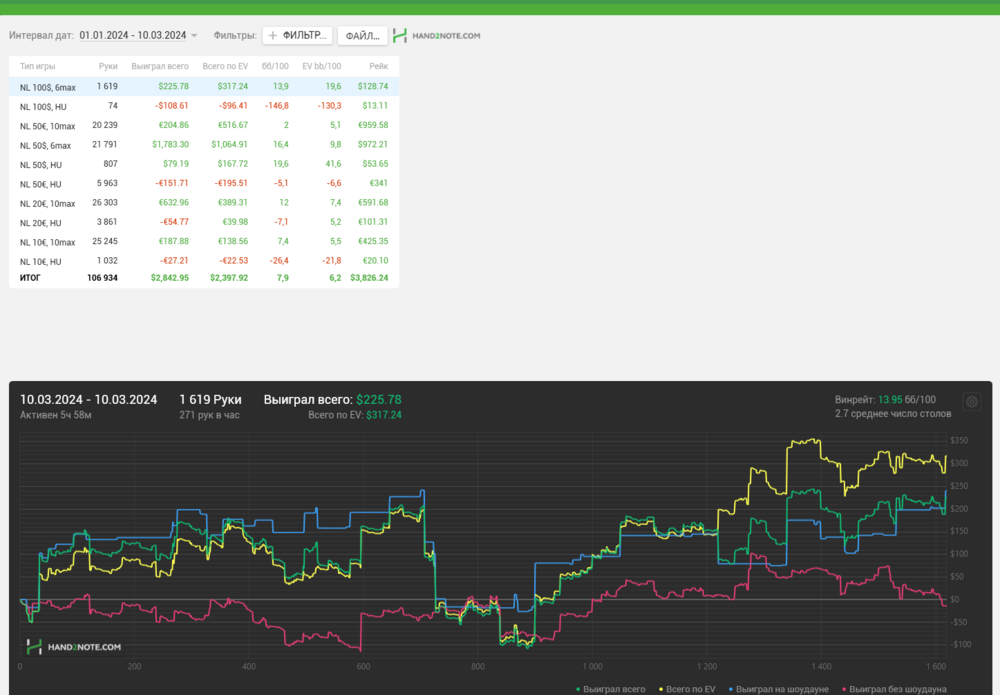Select the NL 10€, 10max row
1000x695 pixels.
204,242
